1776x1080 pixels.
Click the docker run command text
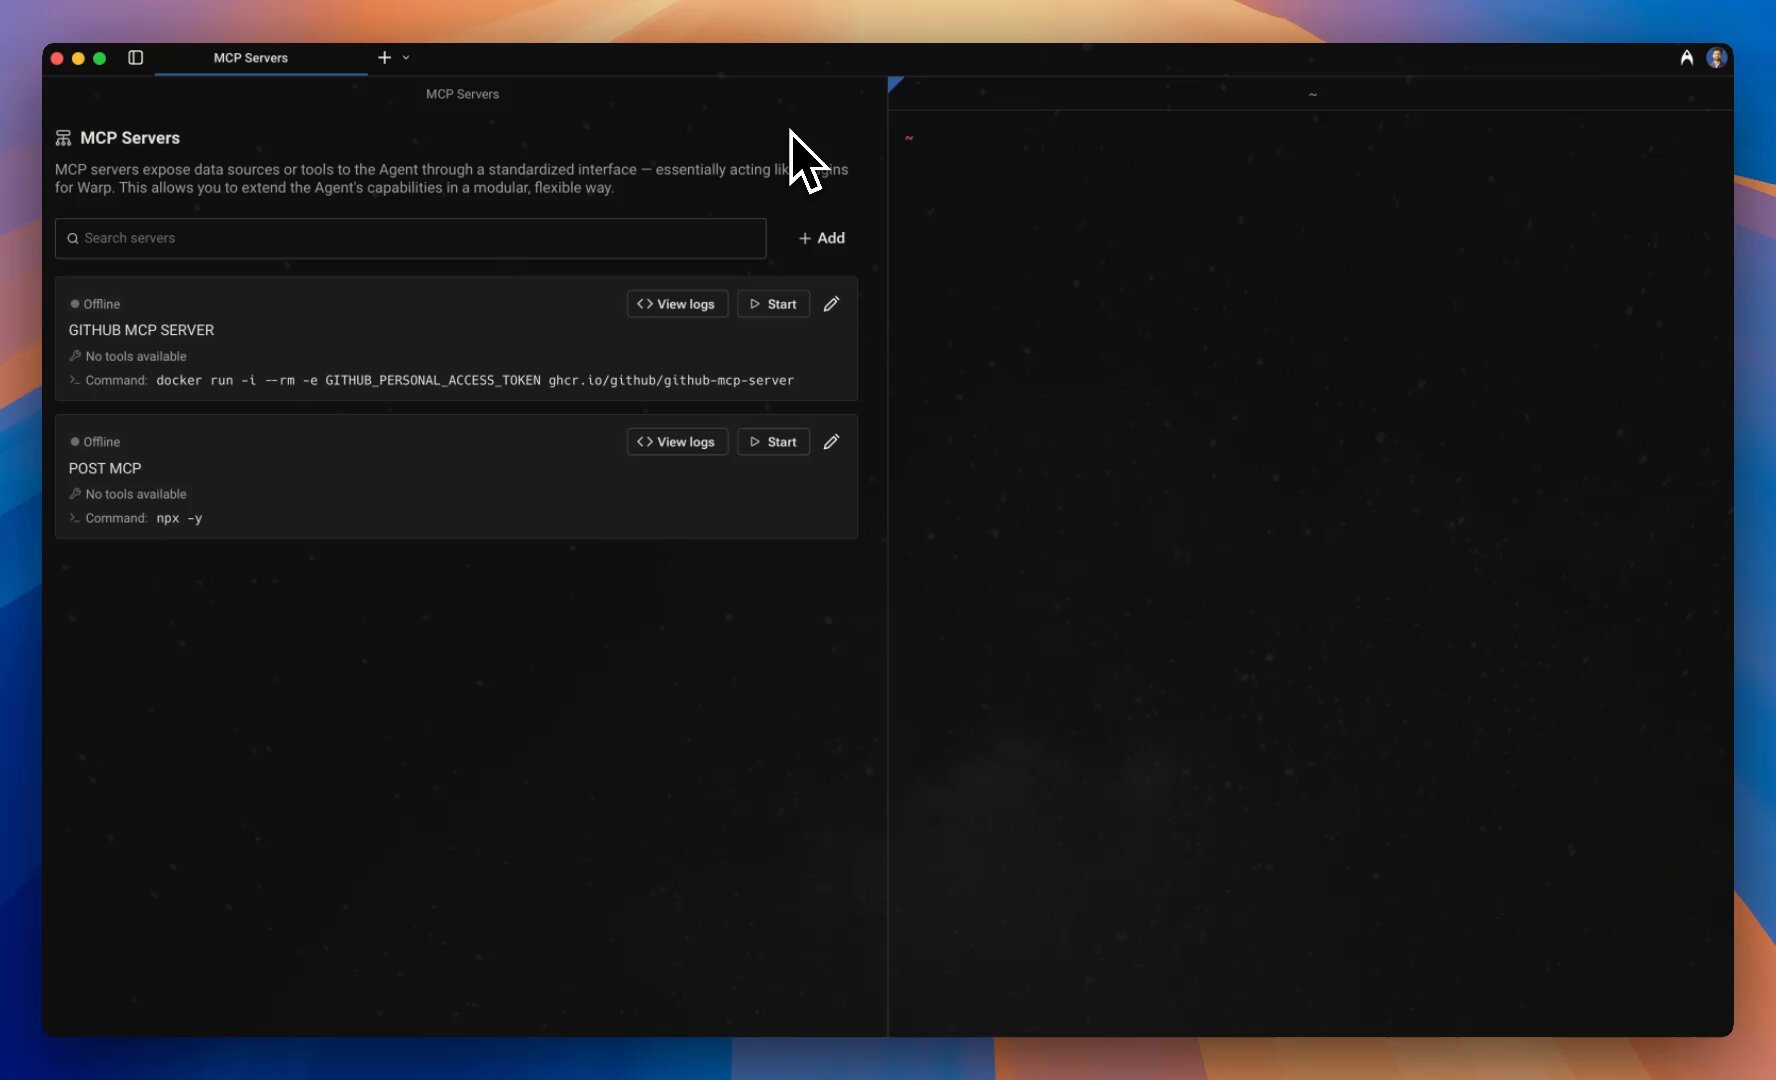(x=475, y=380)
